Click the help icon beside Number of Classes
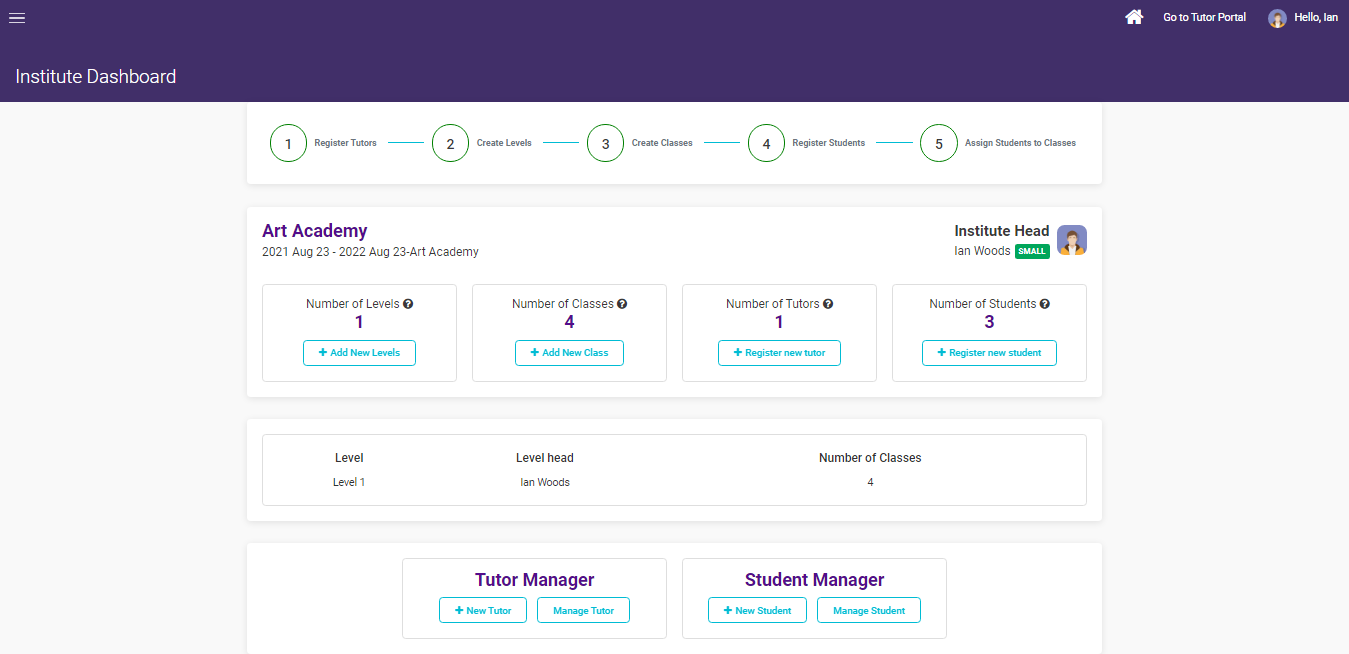 pyautogui.click(x=622, y=303)
